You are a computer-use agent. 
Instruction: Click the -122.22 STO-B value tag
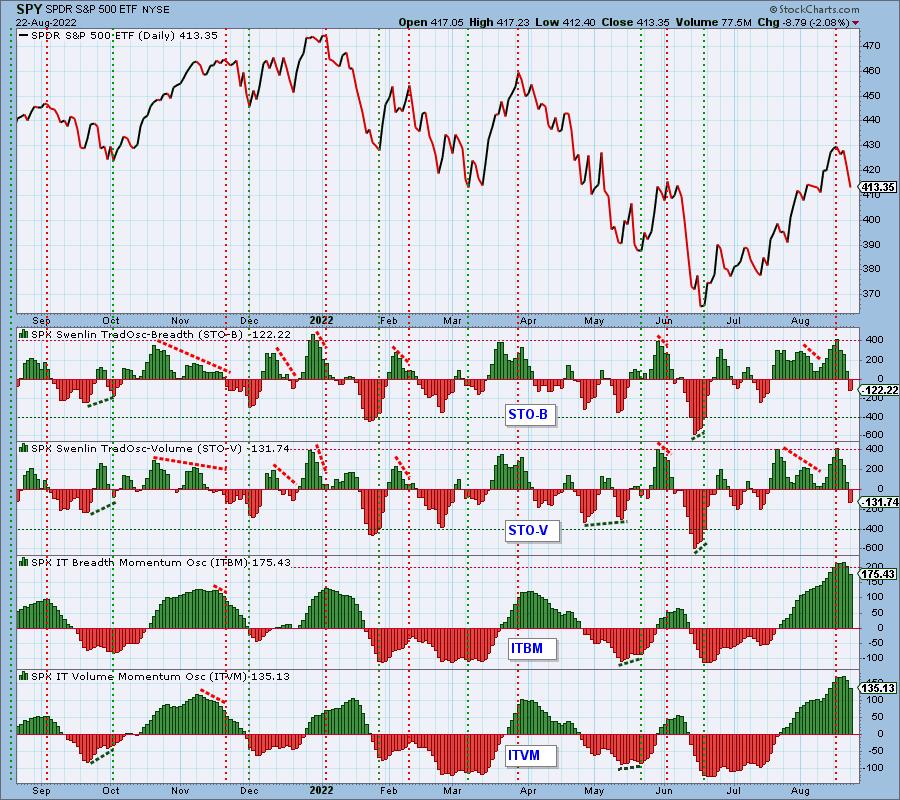tap(879, 390)
